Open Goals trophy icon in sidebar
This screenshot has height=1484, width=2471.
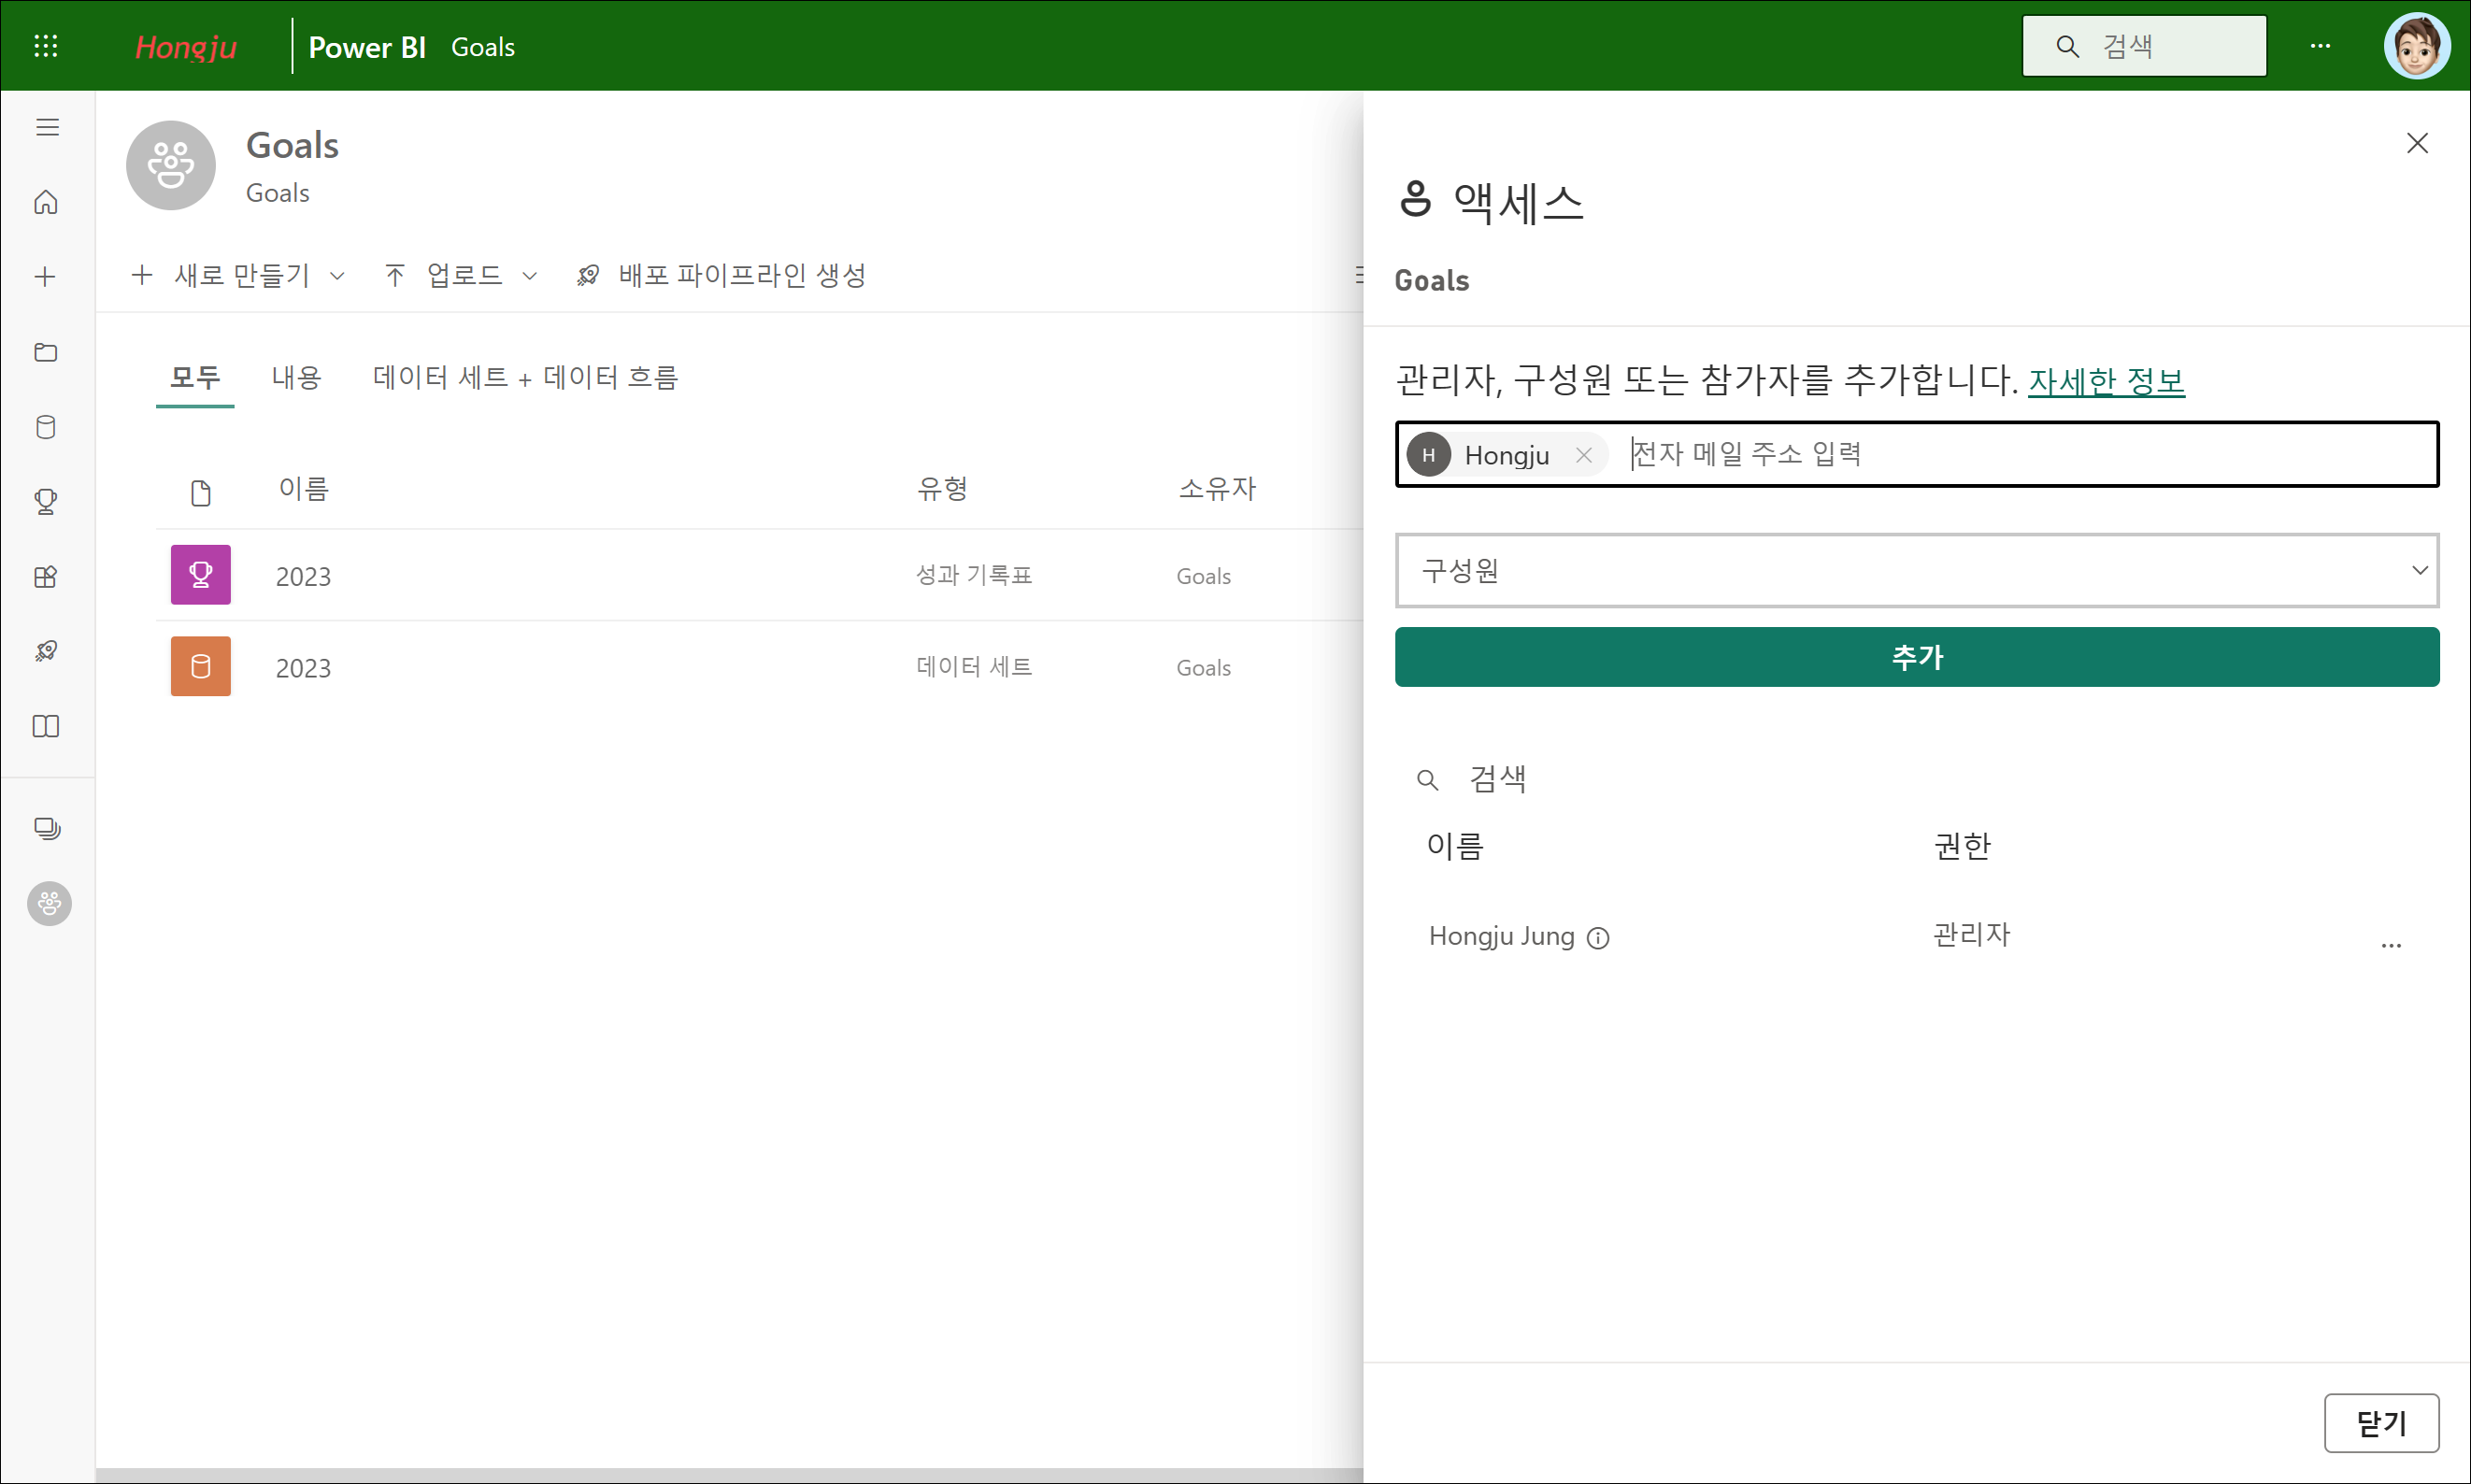point(46,501)
